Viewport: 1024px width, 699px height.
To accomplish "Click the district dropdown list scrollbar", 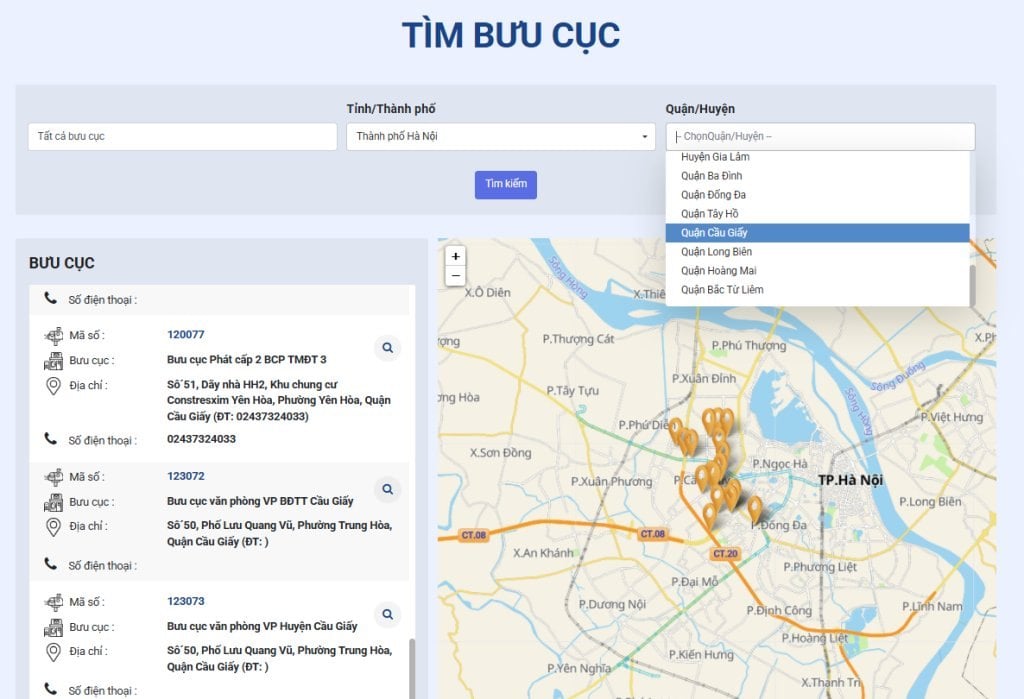I will 972,285.
